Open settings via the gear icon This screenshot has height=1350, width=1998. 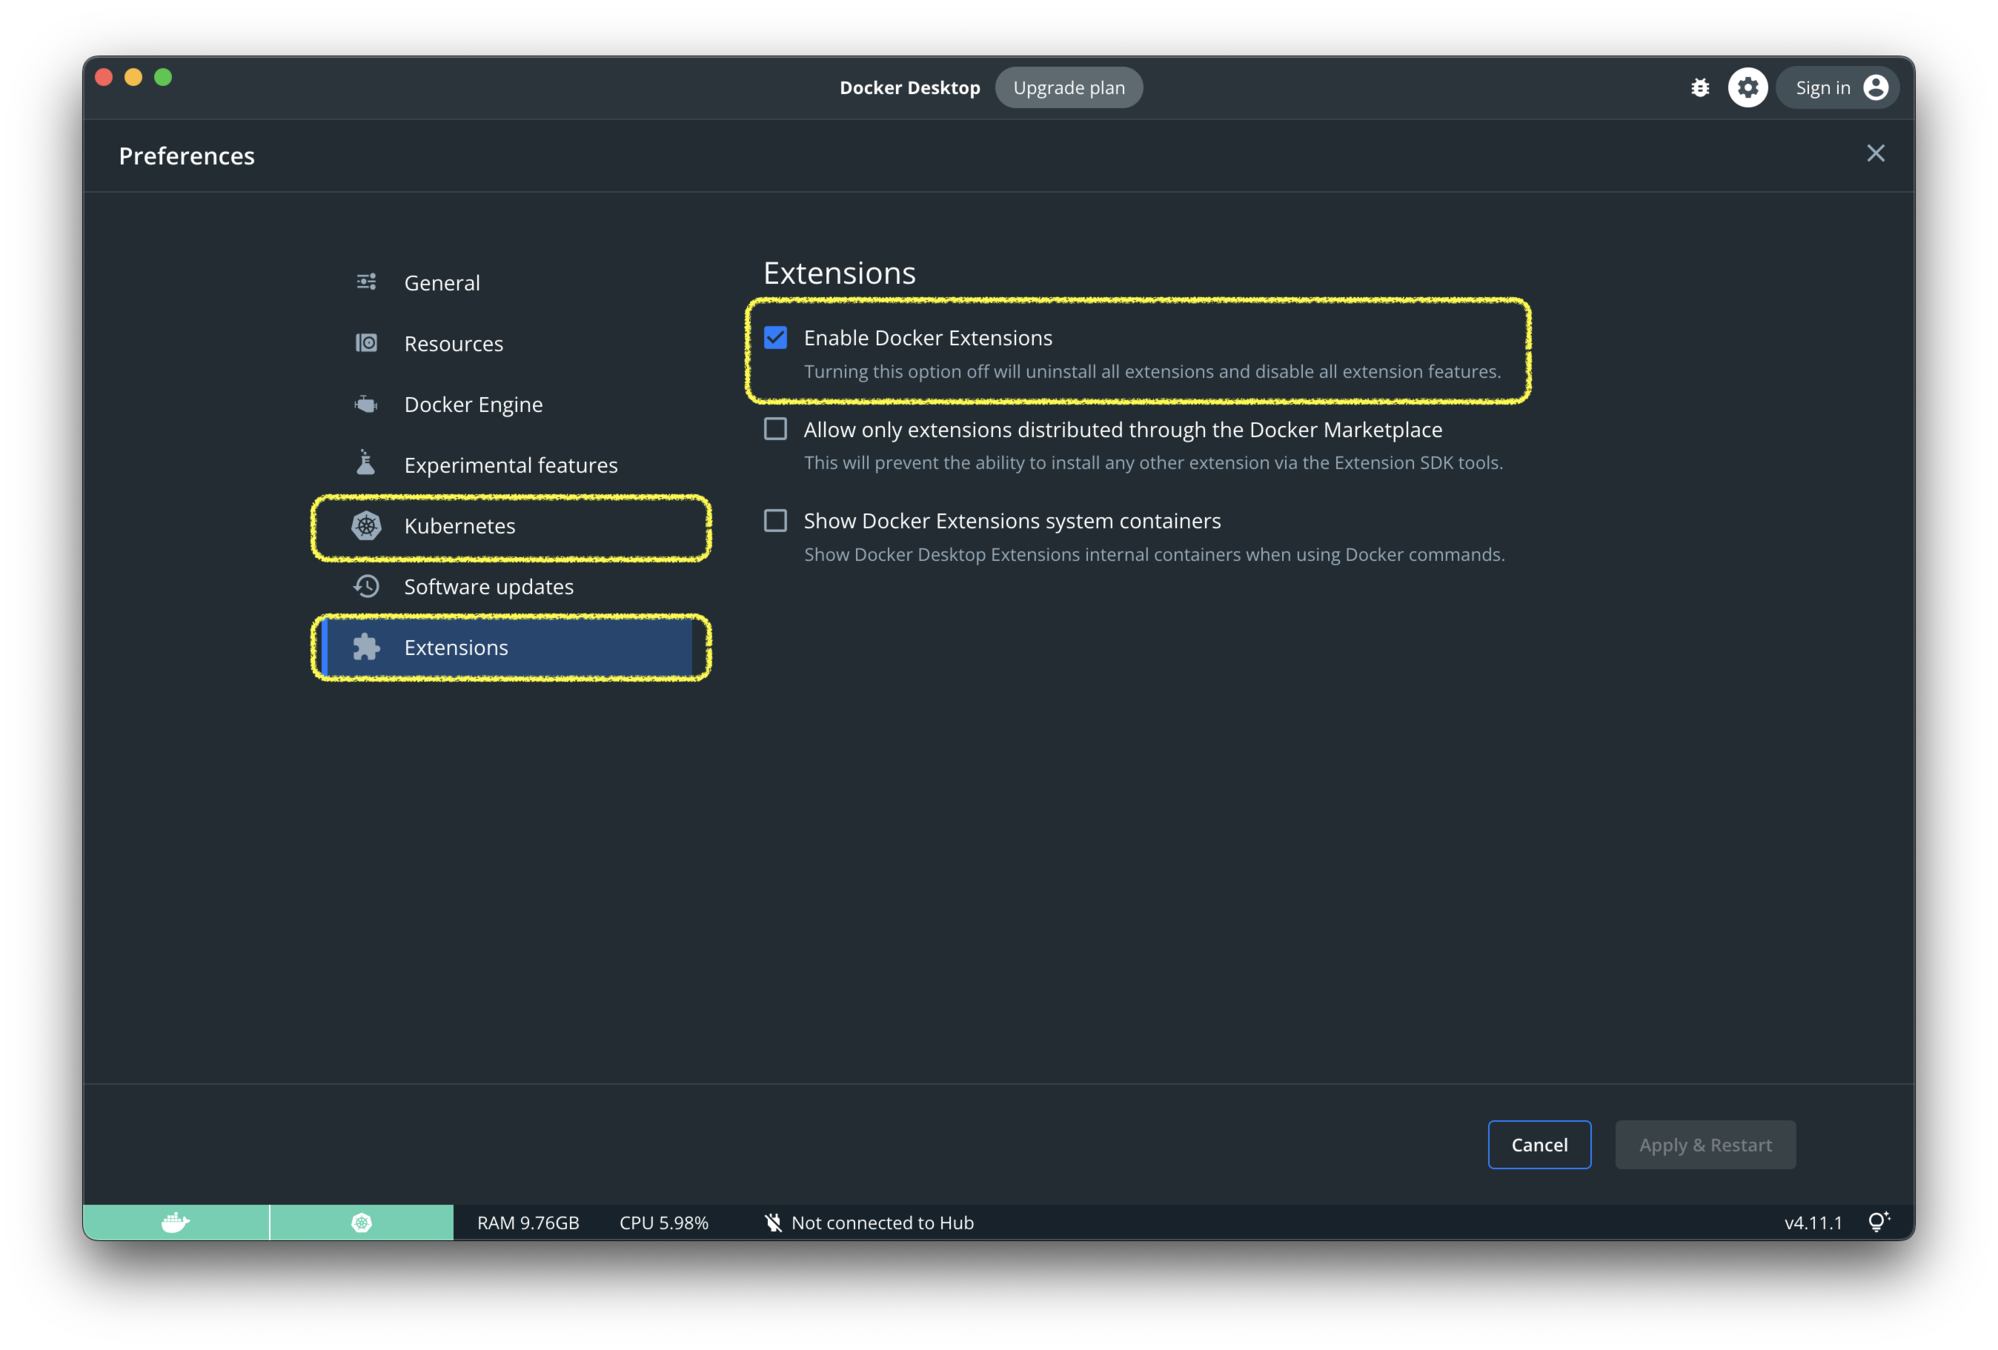(x=1747, y=88)
